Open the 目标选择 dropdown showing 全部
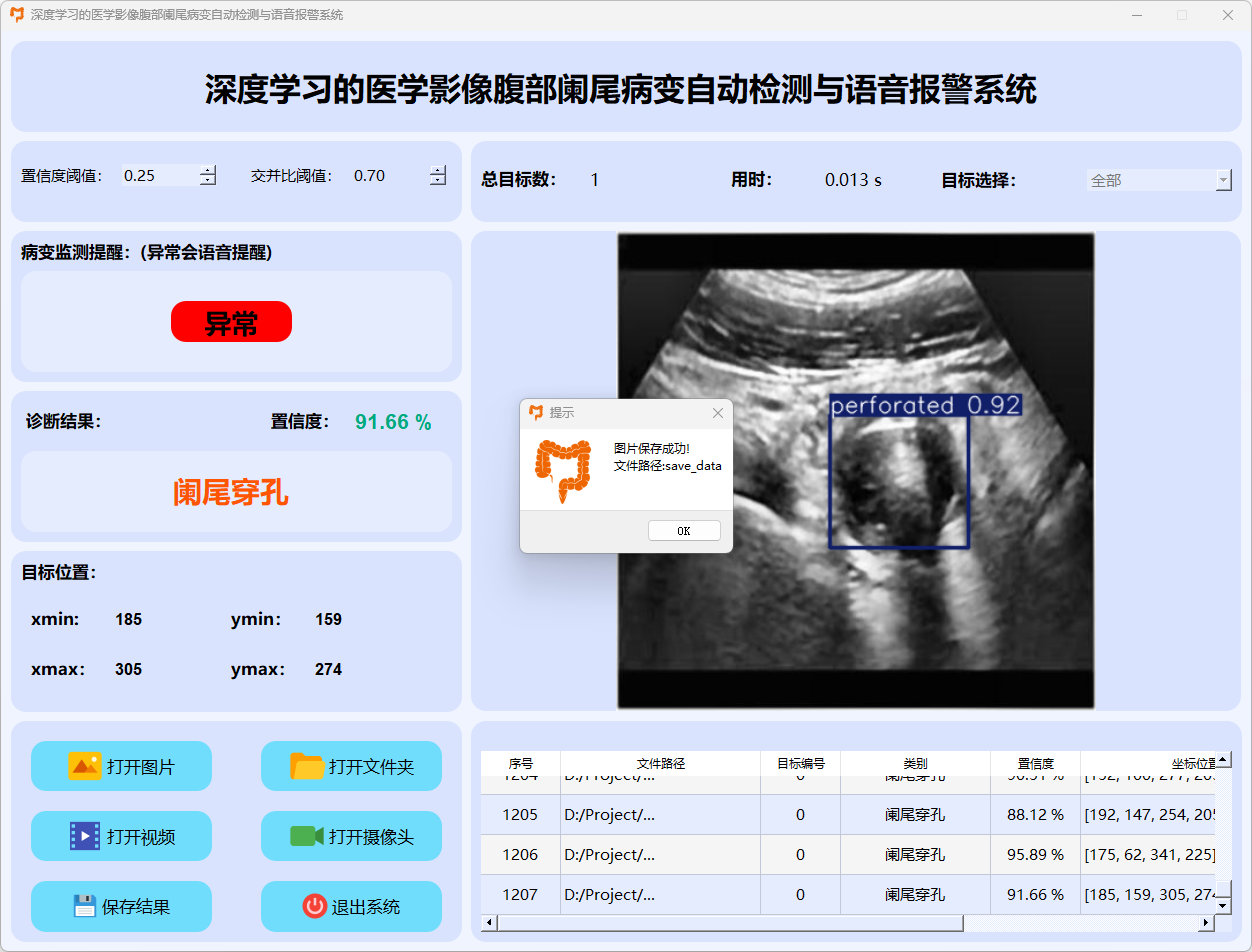 point(1159,180)
